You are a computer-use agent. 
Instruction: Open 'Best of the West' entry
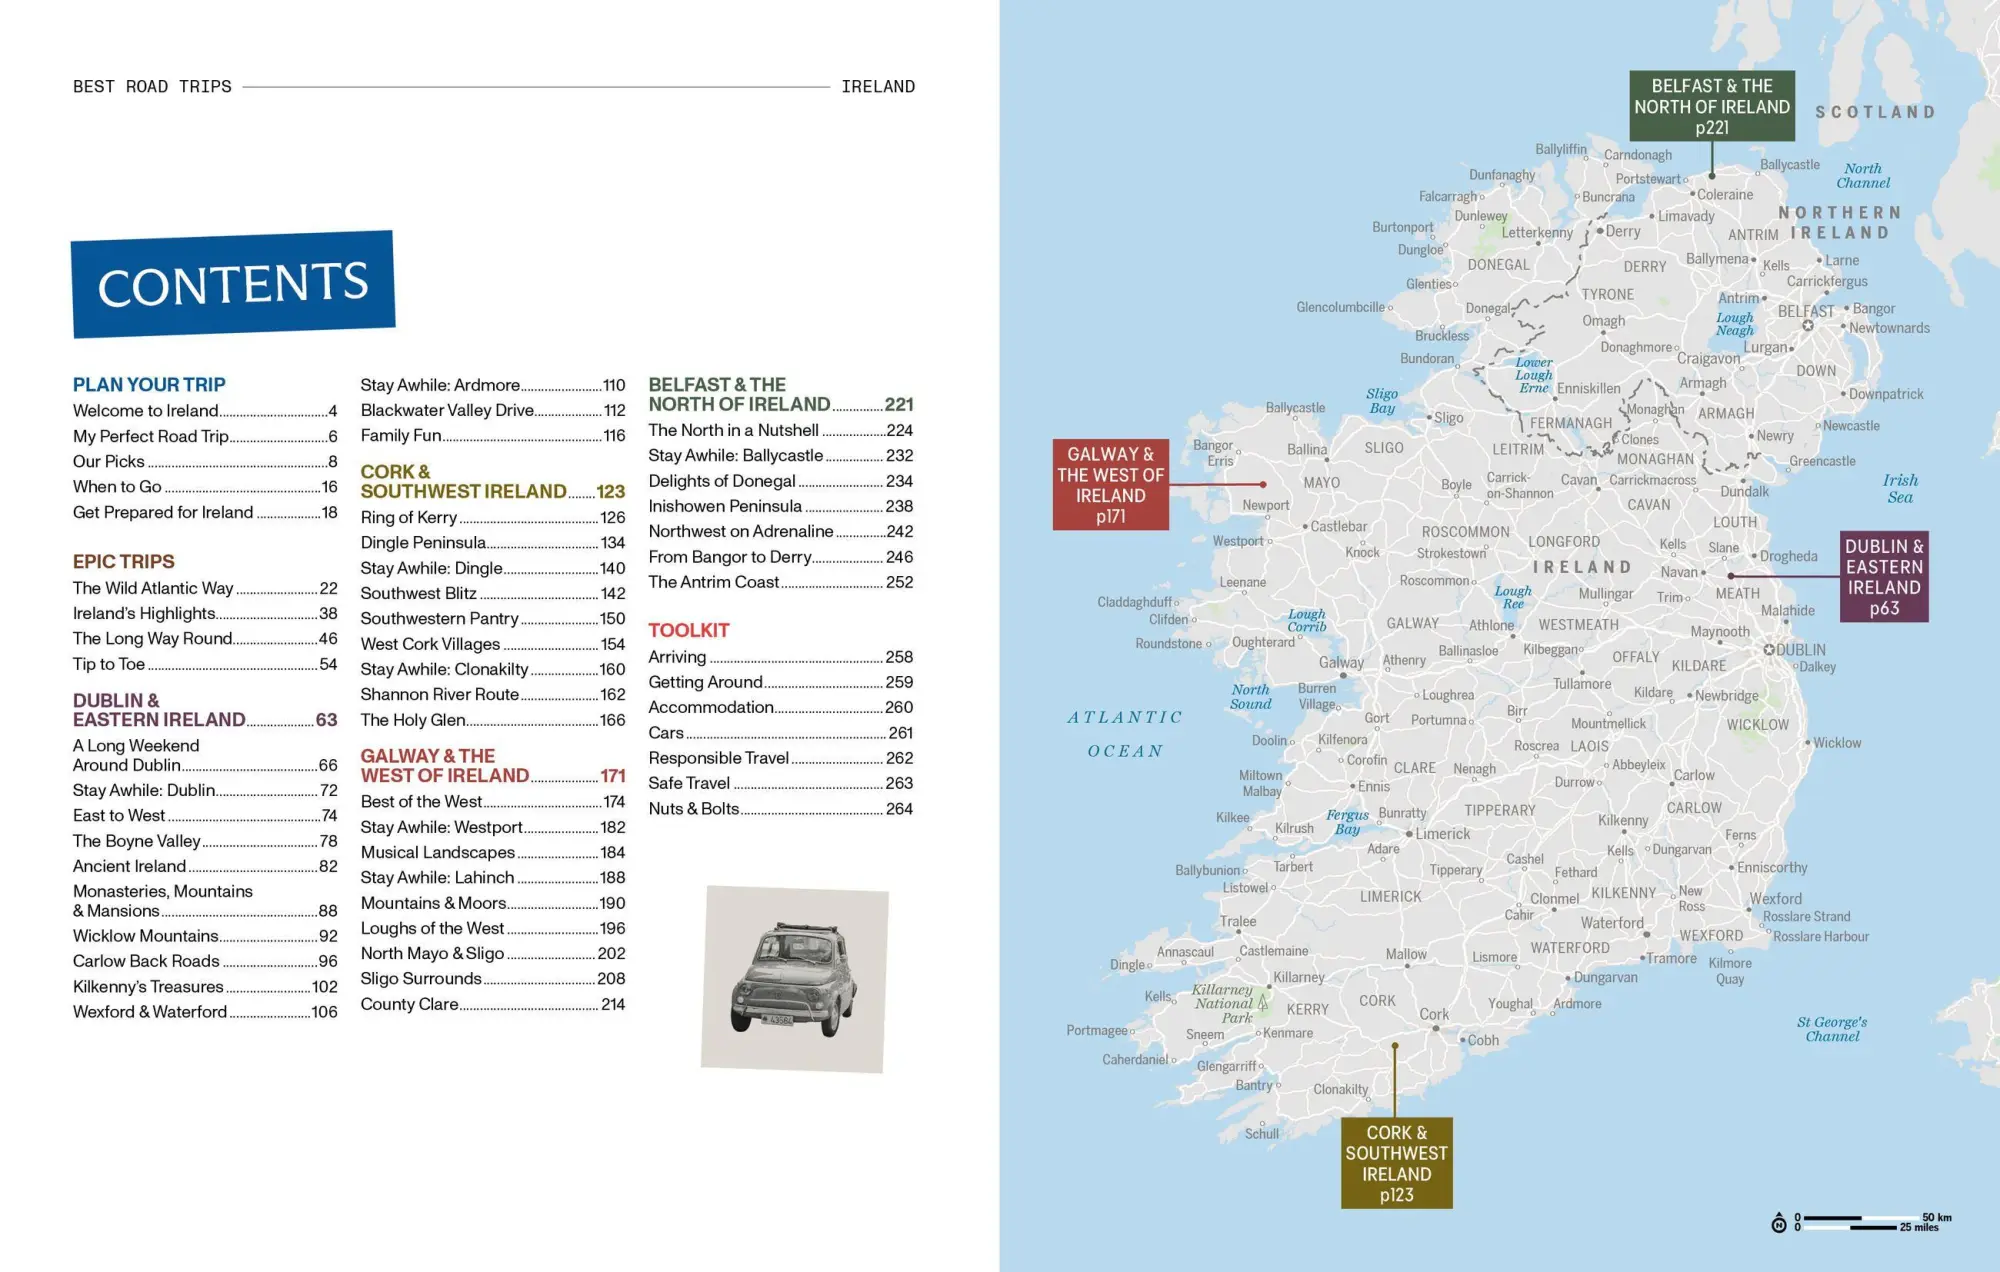(x=493, y=802)
